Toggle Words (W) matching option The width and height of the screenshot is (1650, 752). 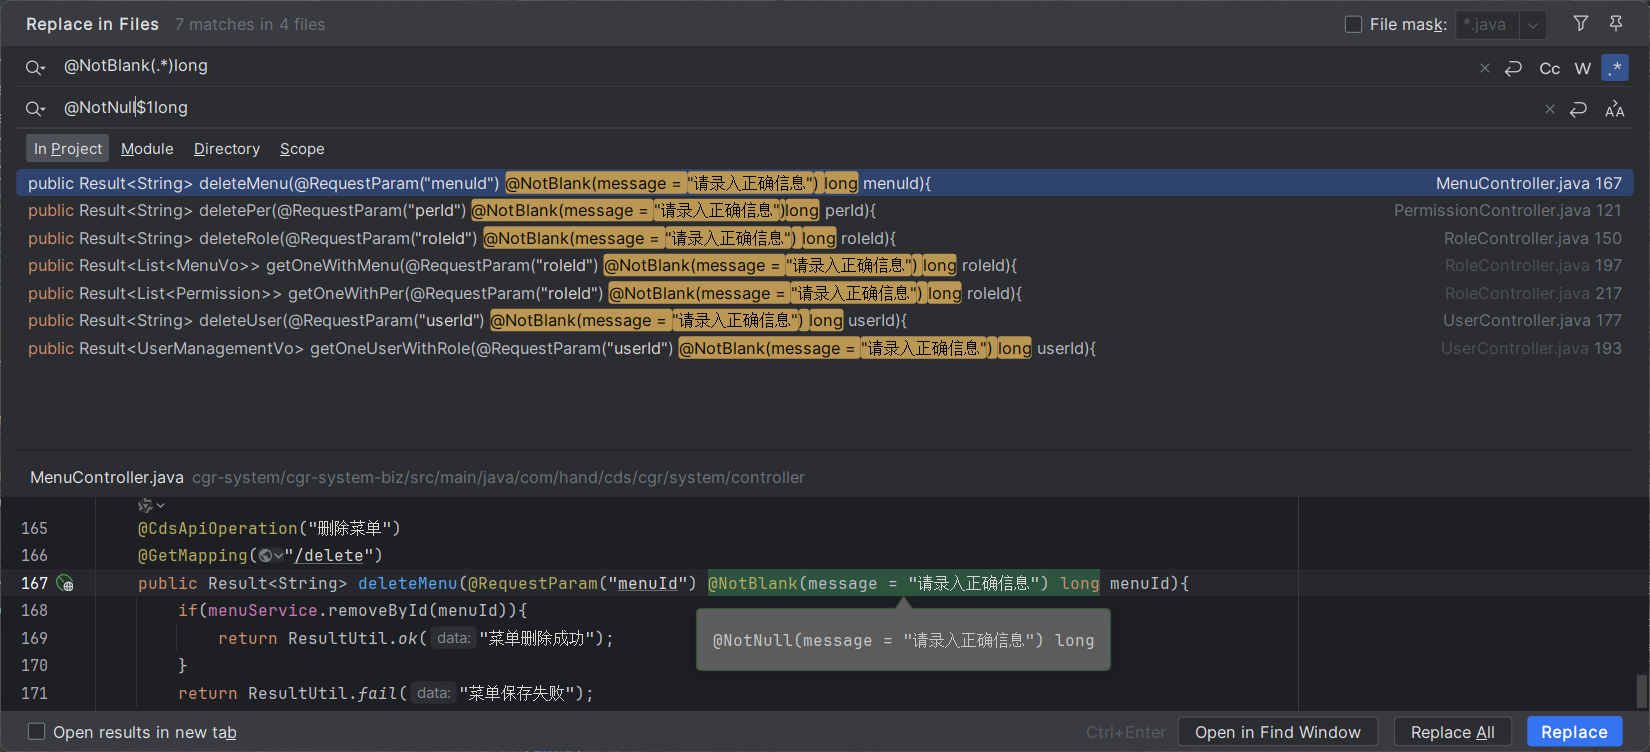tap(1582, 68)
